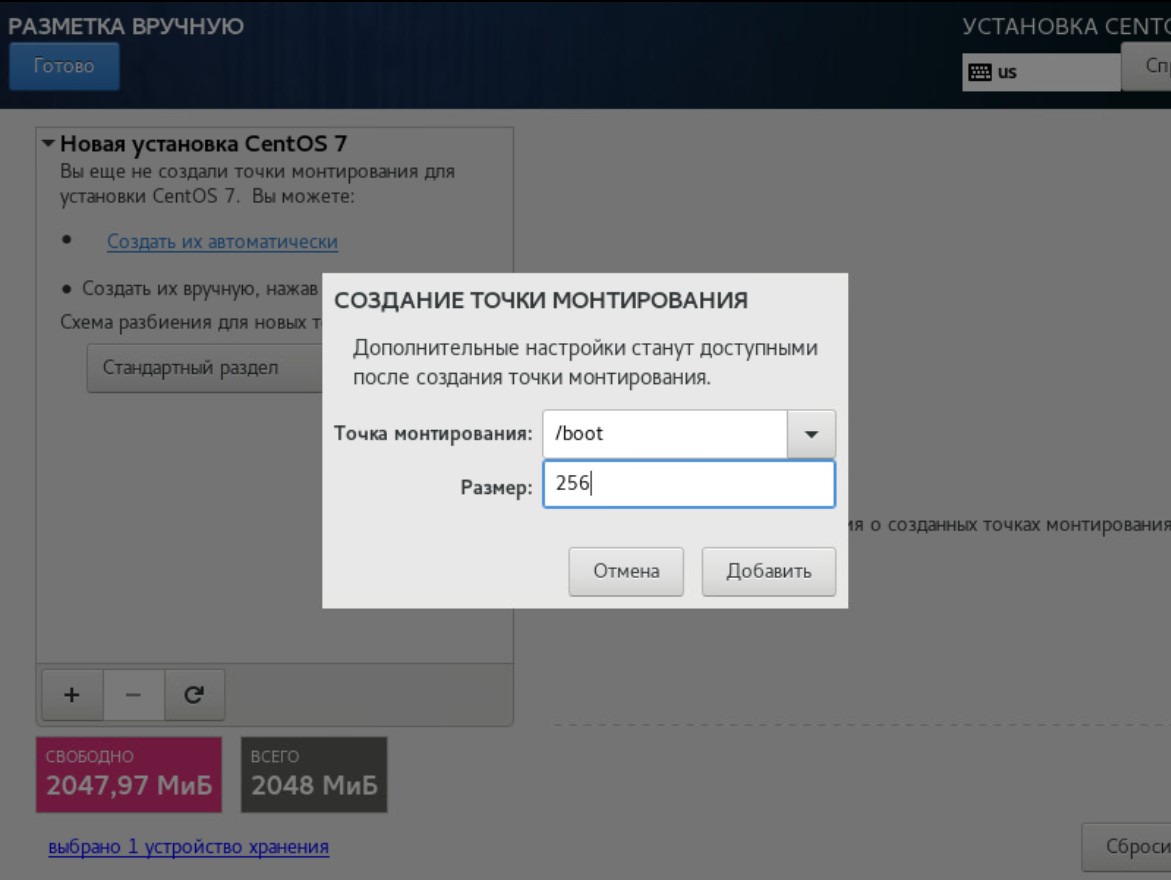
Task: Click the Размер input field containing 256
Action: (689, 484)
